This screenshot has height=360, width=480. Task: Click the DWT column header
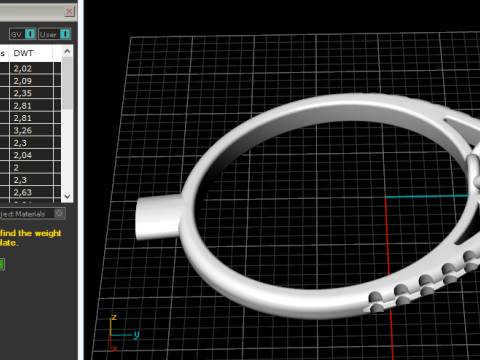(31, 53)
